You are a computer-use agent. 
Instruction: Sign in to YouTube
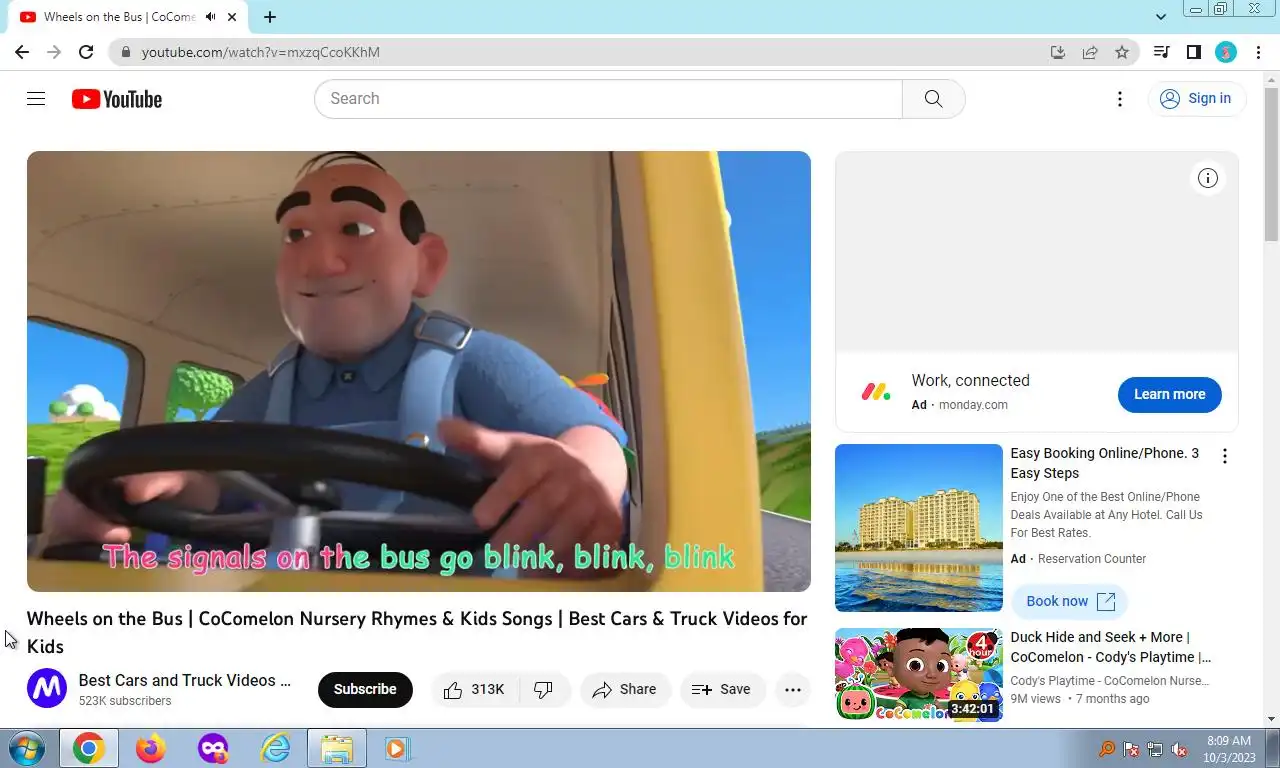tap(1196, 98)
